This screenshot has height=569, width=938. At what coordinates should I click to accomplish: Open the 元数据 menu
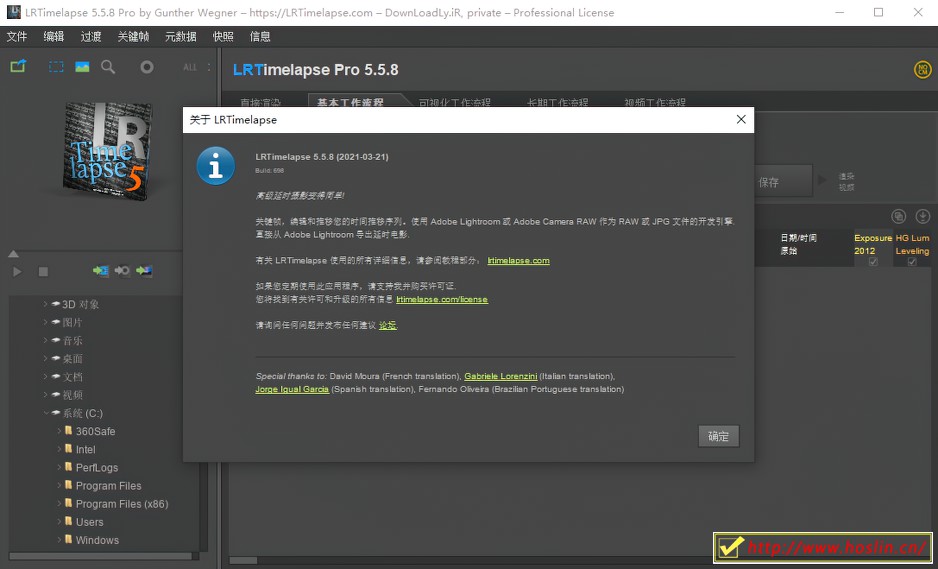pyautogui.click(x=181, y=36)
